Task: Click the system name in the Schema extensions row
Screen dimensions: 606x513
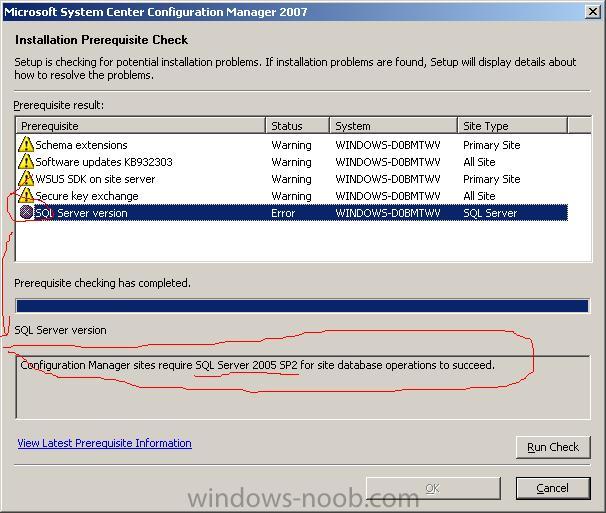Action: tap(388, 145)
